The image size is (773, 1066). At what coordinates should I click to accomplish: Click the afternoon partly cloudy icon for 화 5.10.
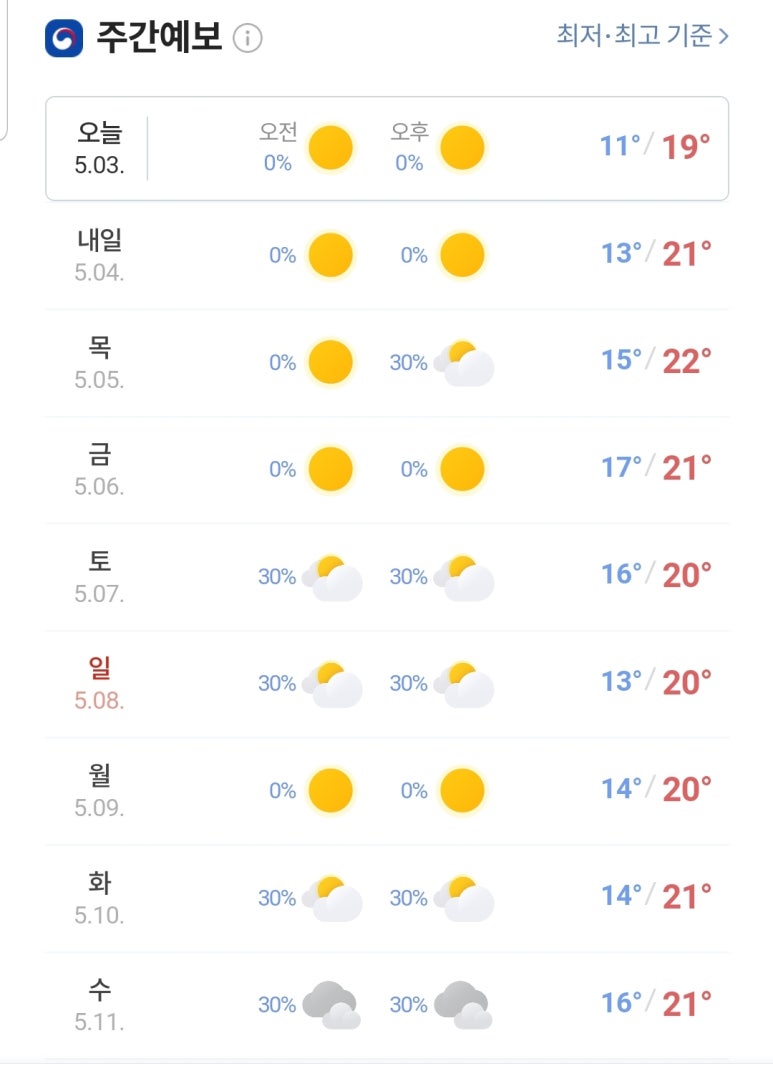click(464, 899)
